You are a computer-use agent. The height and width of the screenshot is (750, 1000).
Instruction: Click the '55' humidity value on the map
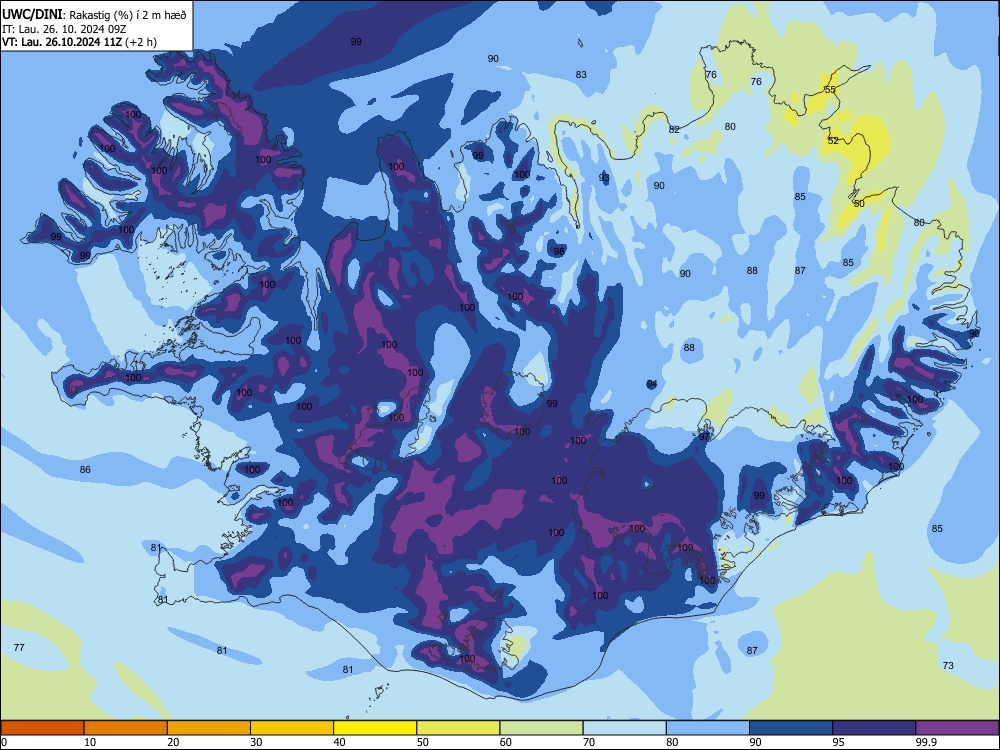point(830,90)
